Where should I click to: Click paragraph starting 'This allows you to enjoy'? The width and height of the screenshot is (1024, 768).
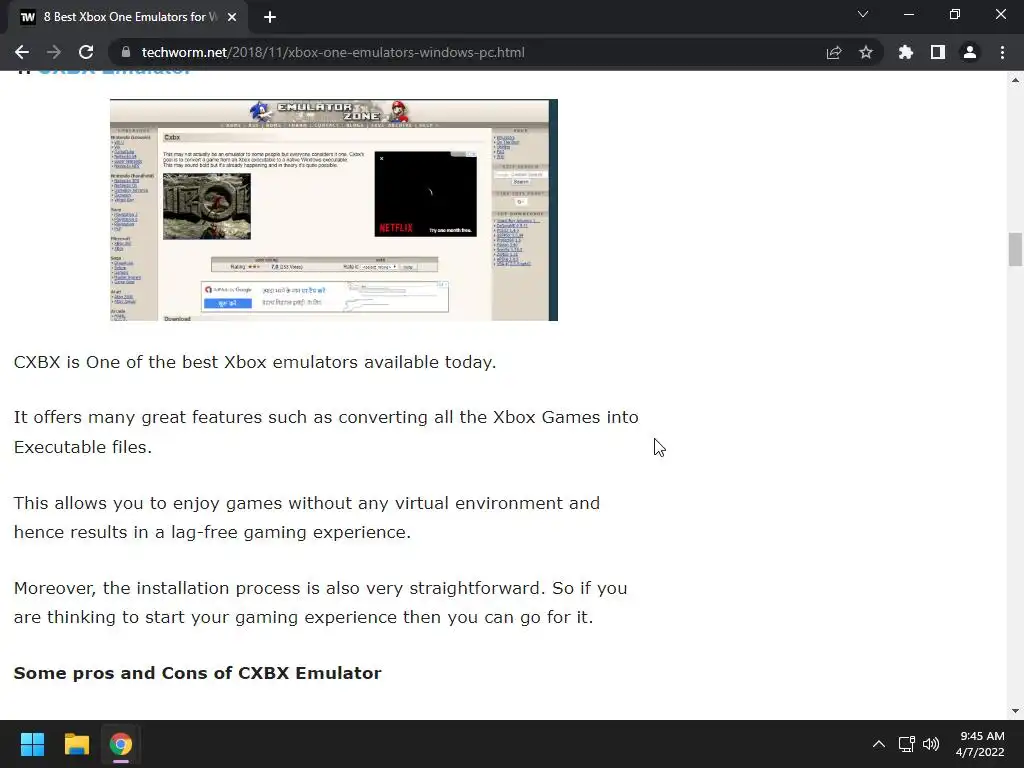(307, 517)
